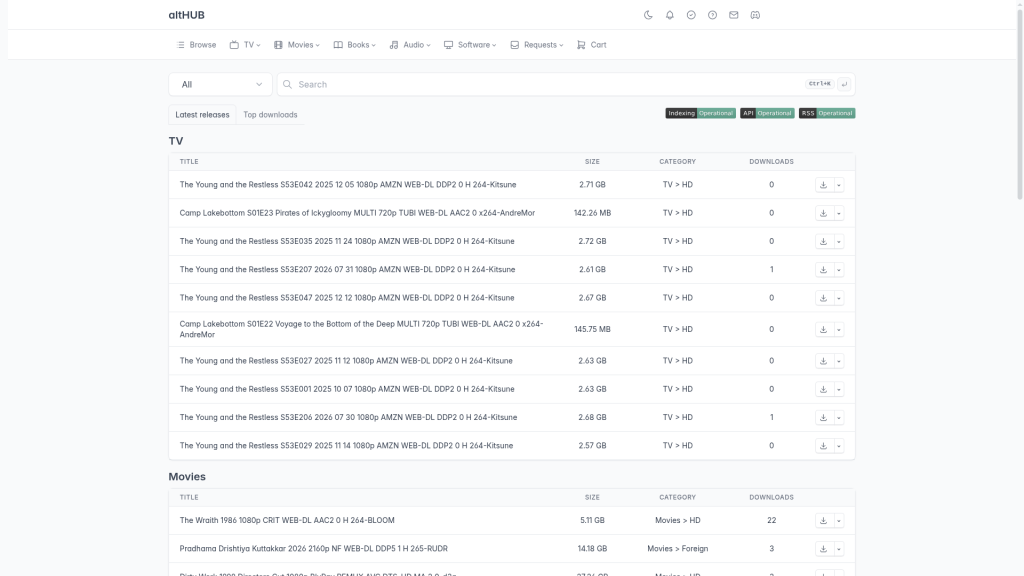
Task: Expand the Software navigation menu
Action: tap(470, 45)
